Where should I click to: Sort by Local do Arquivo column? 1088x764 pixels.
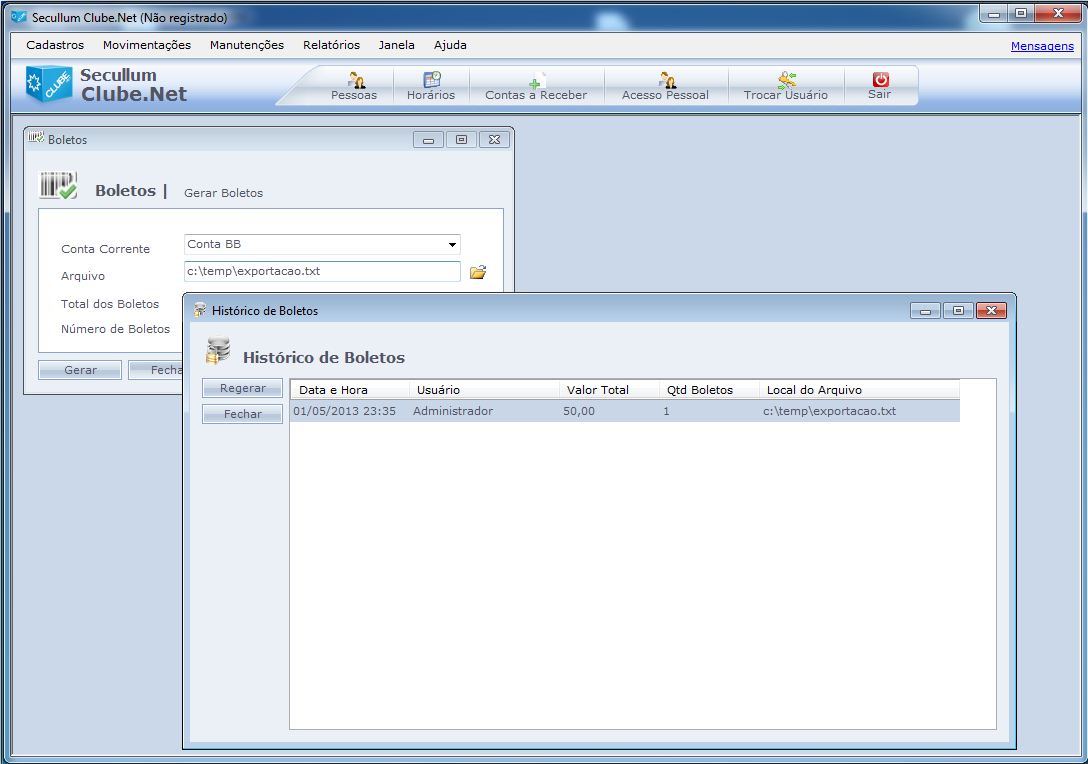click(x=859, y=390)
